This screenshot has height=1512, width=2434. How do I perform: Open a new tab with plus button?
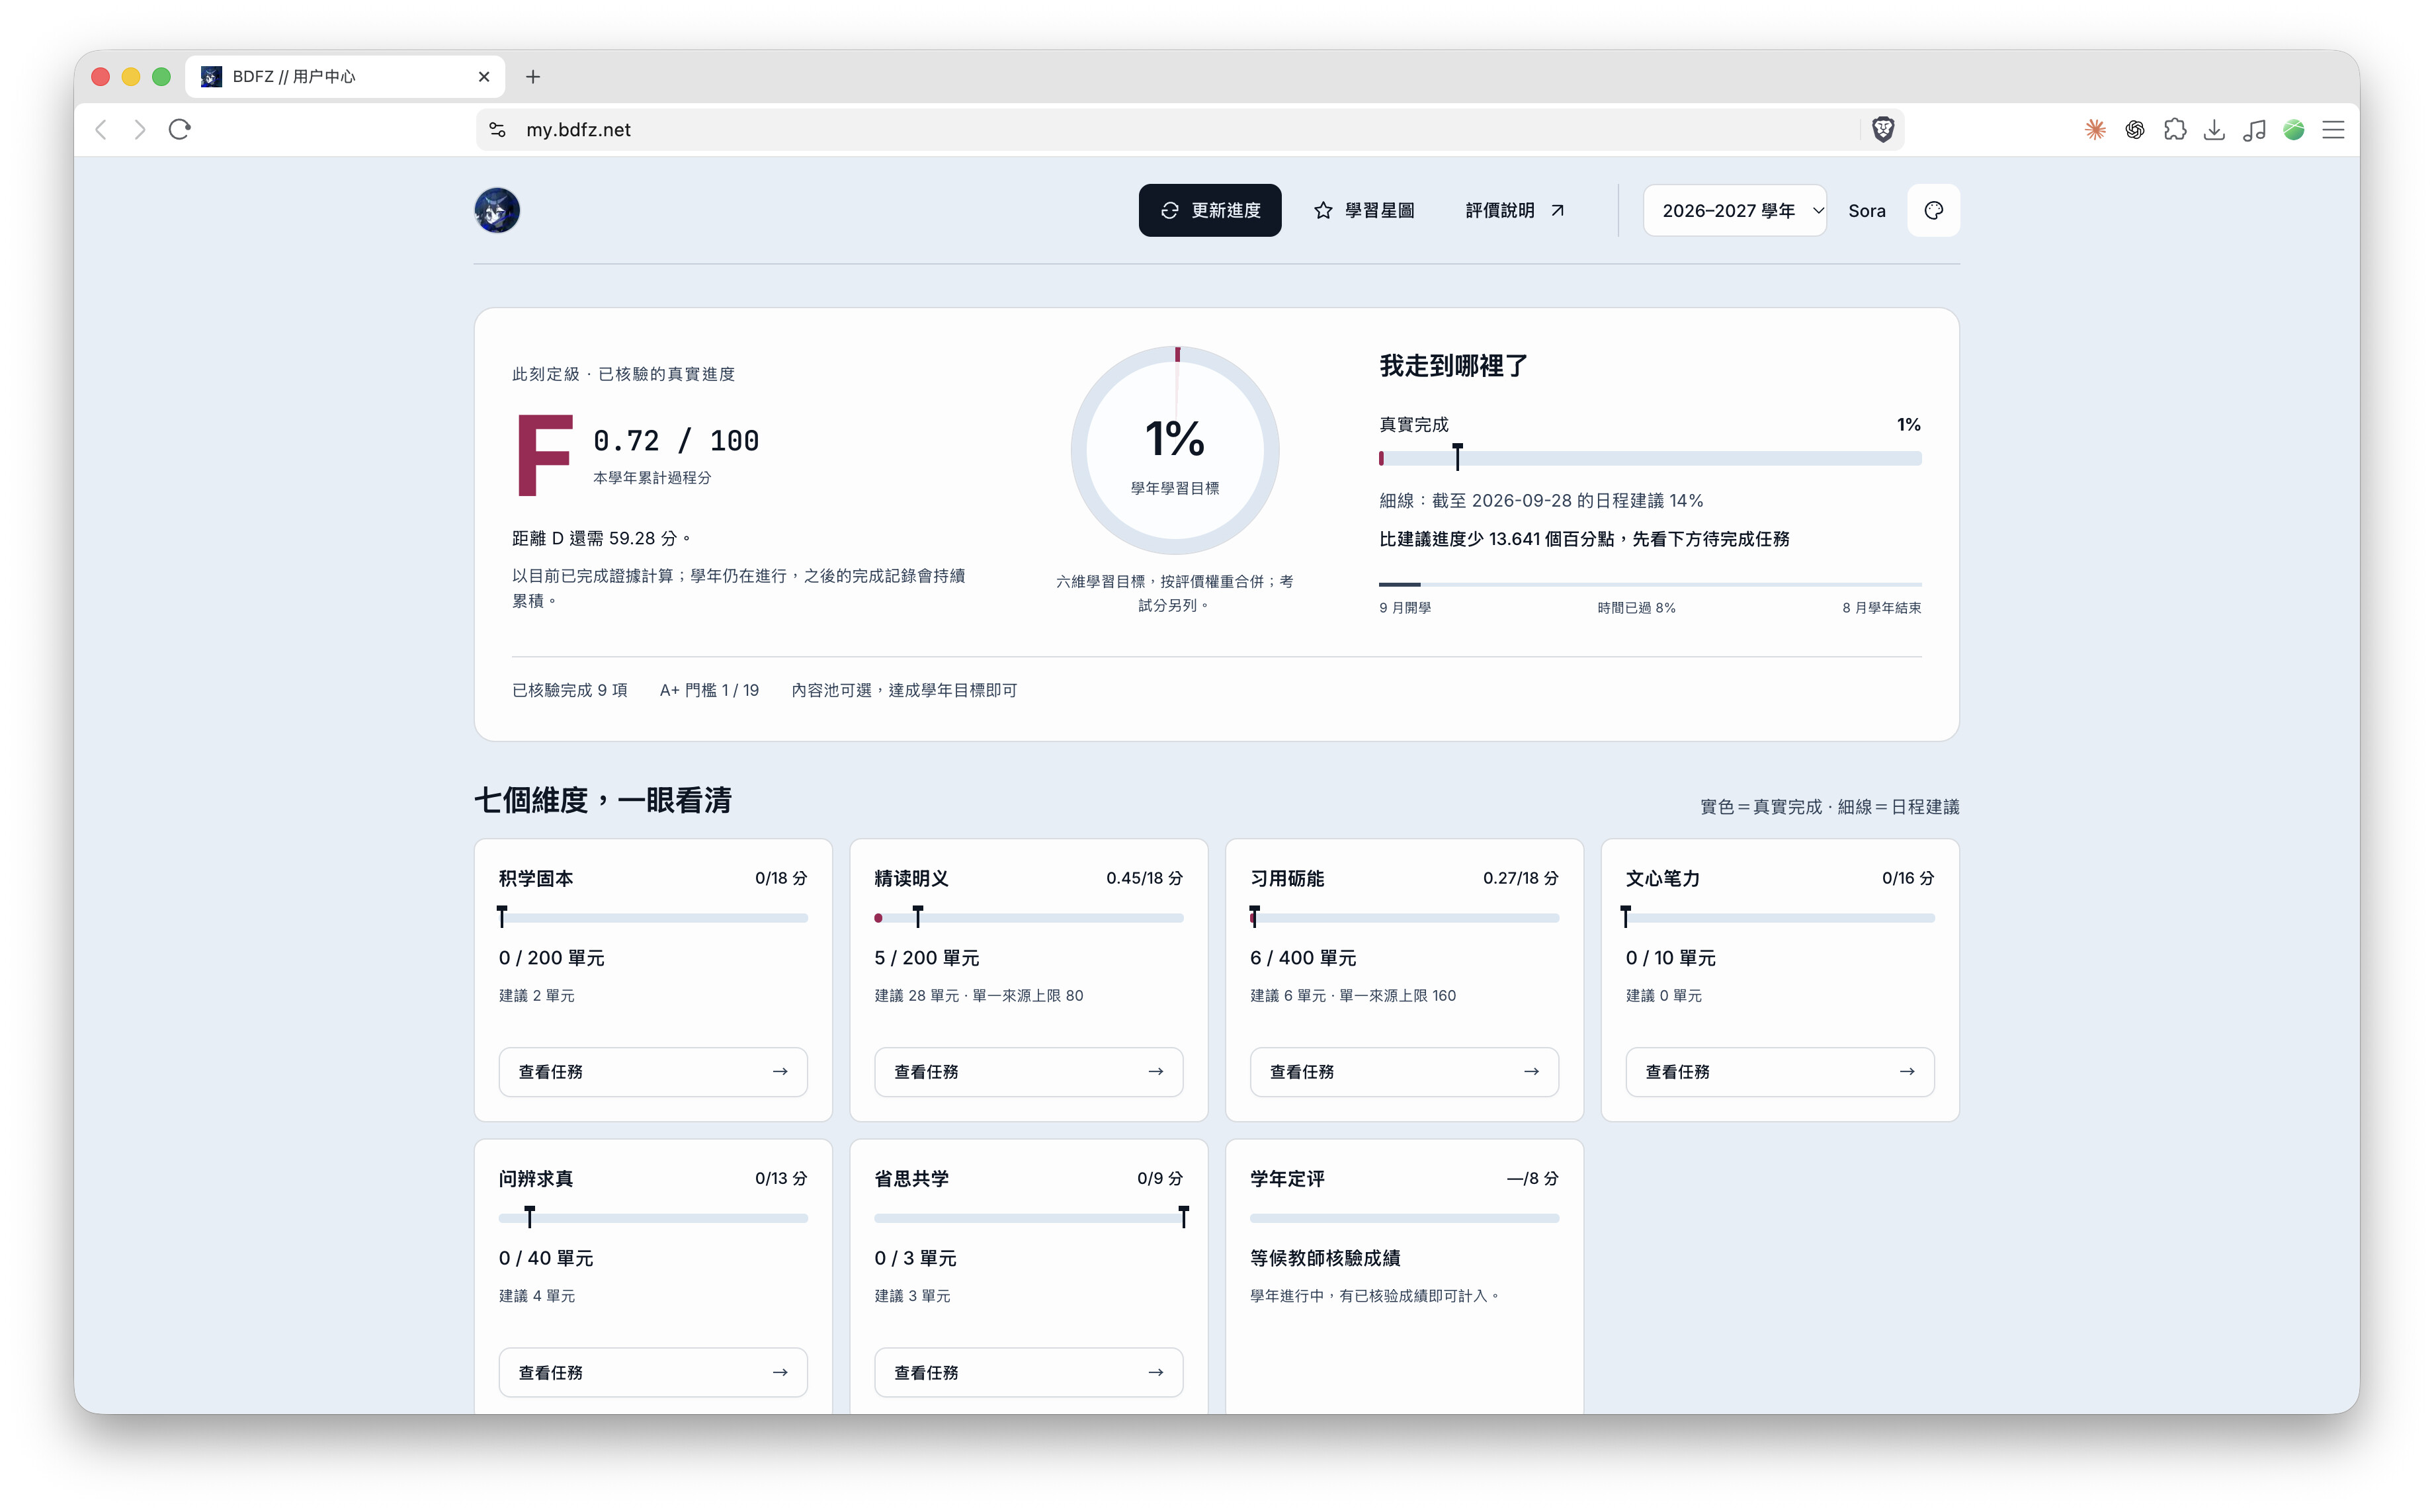(533, 76)
